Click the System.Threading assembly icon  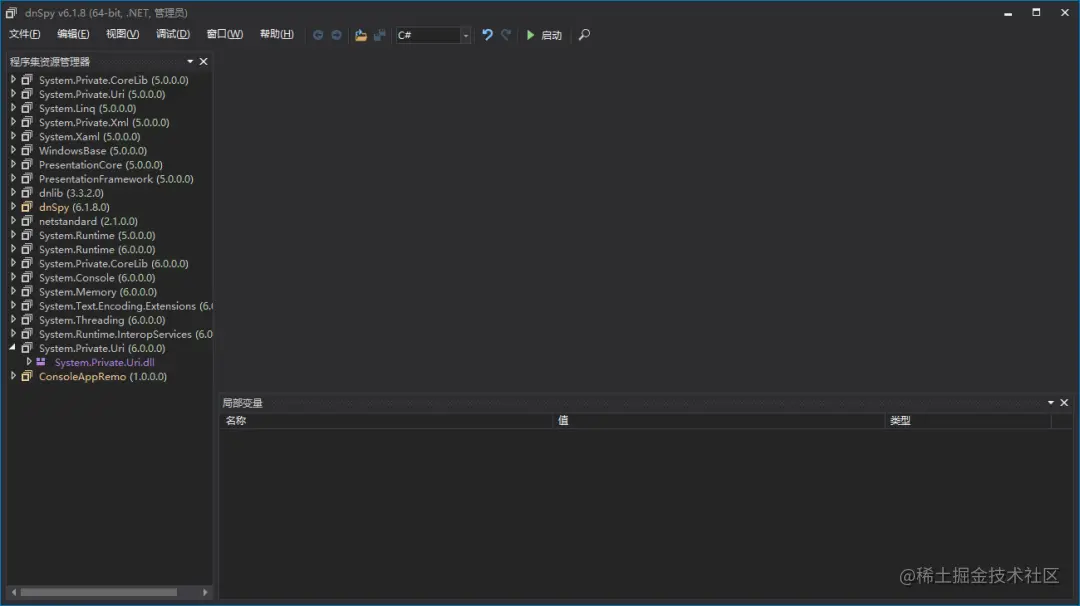coord(27,320)
